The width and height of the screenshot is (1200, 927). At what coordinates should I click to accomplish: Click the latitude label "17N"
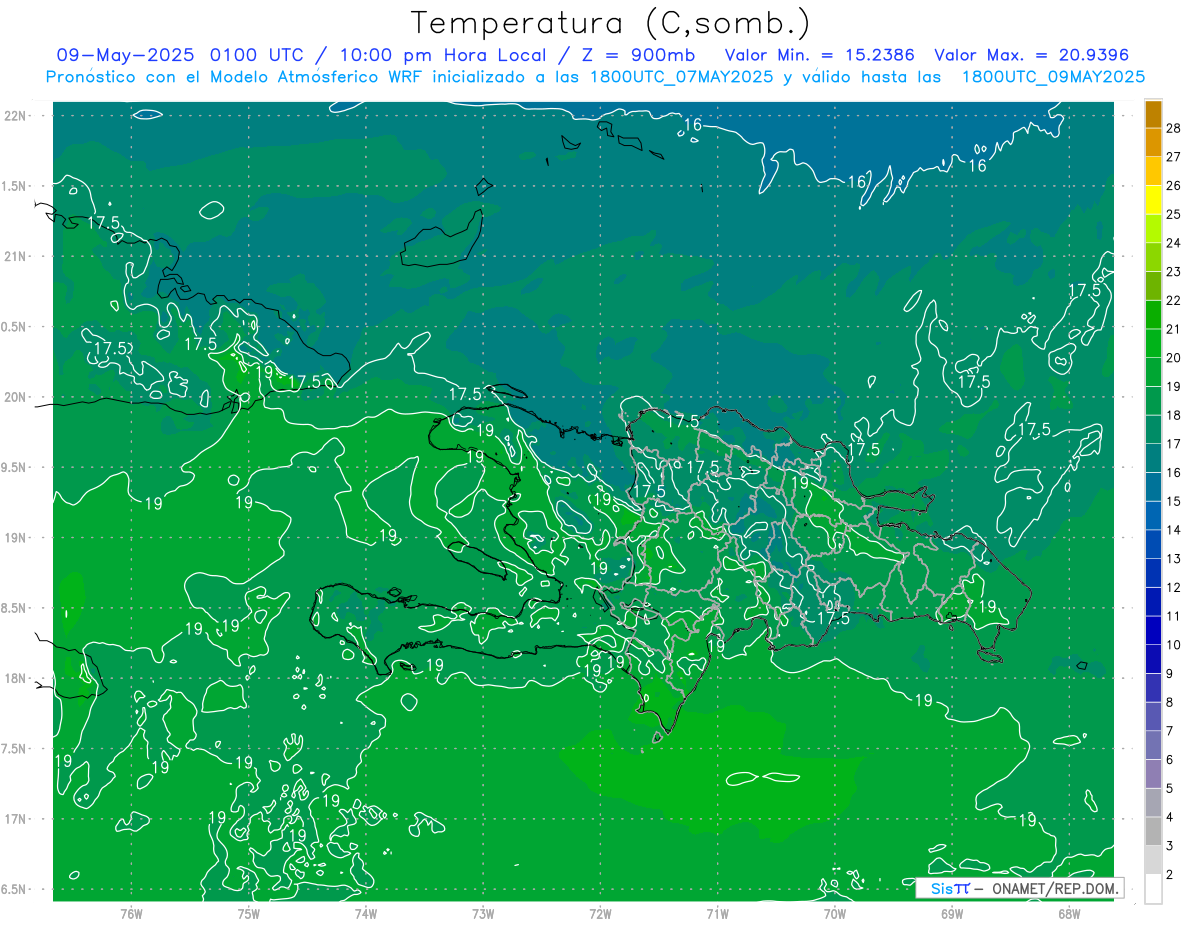point(15,819)
